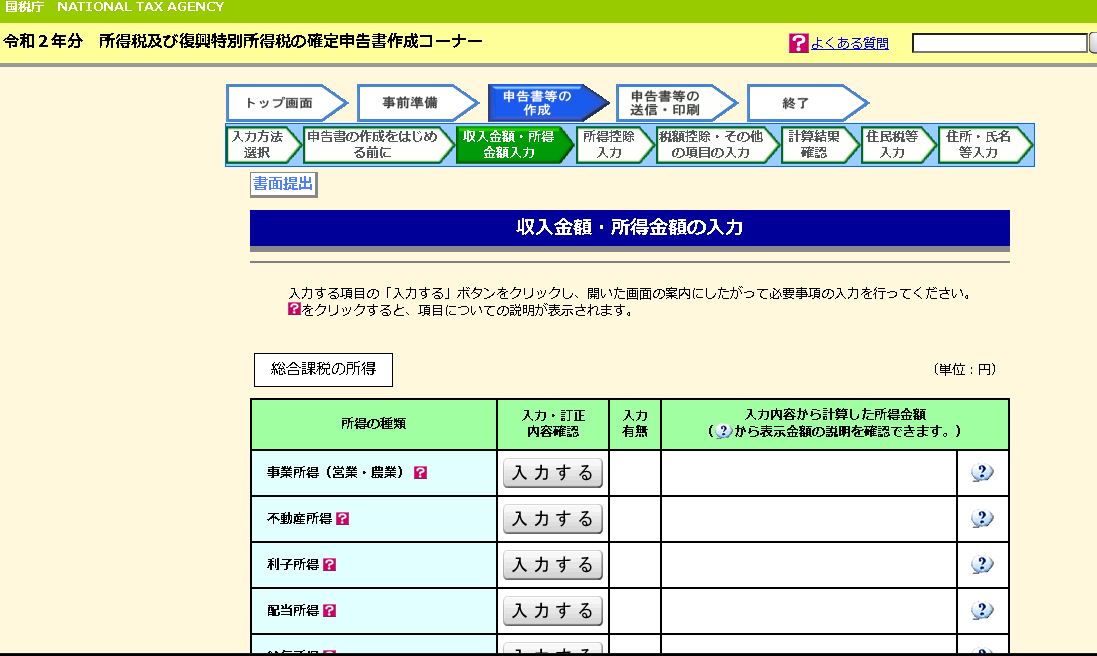This screenshot has height=656, width=1097.
Task: Open amount explanation bubble in 配当所得 row
Action: pyautogui.click(x=982, y=611)
